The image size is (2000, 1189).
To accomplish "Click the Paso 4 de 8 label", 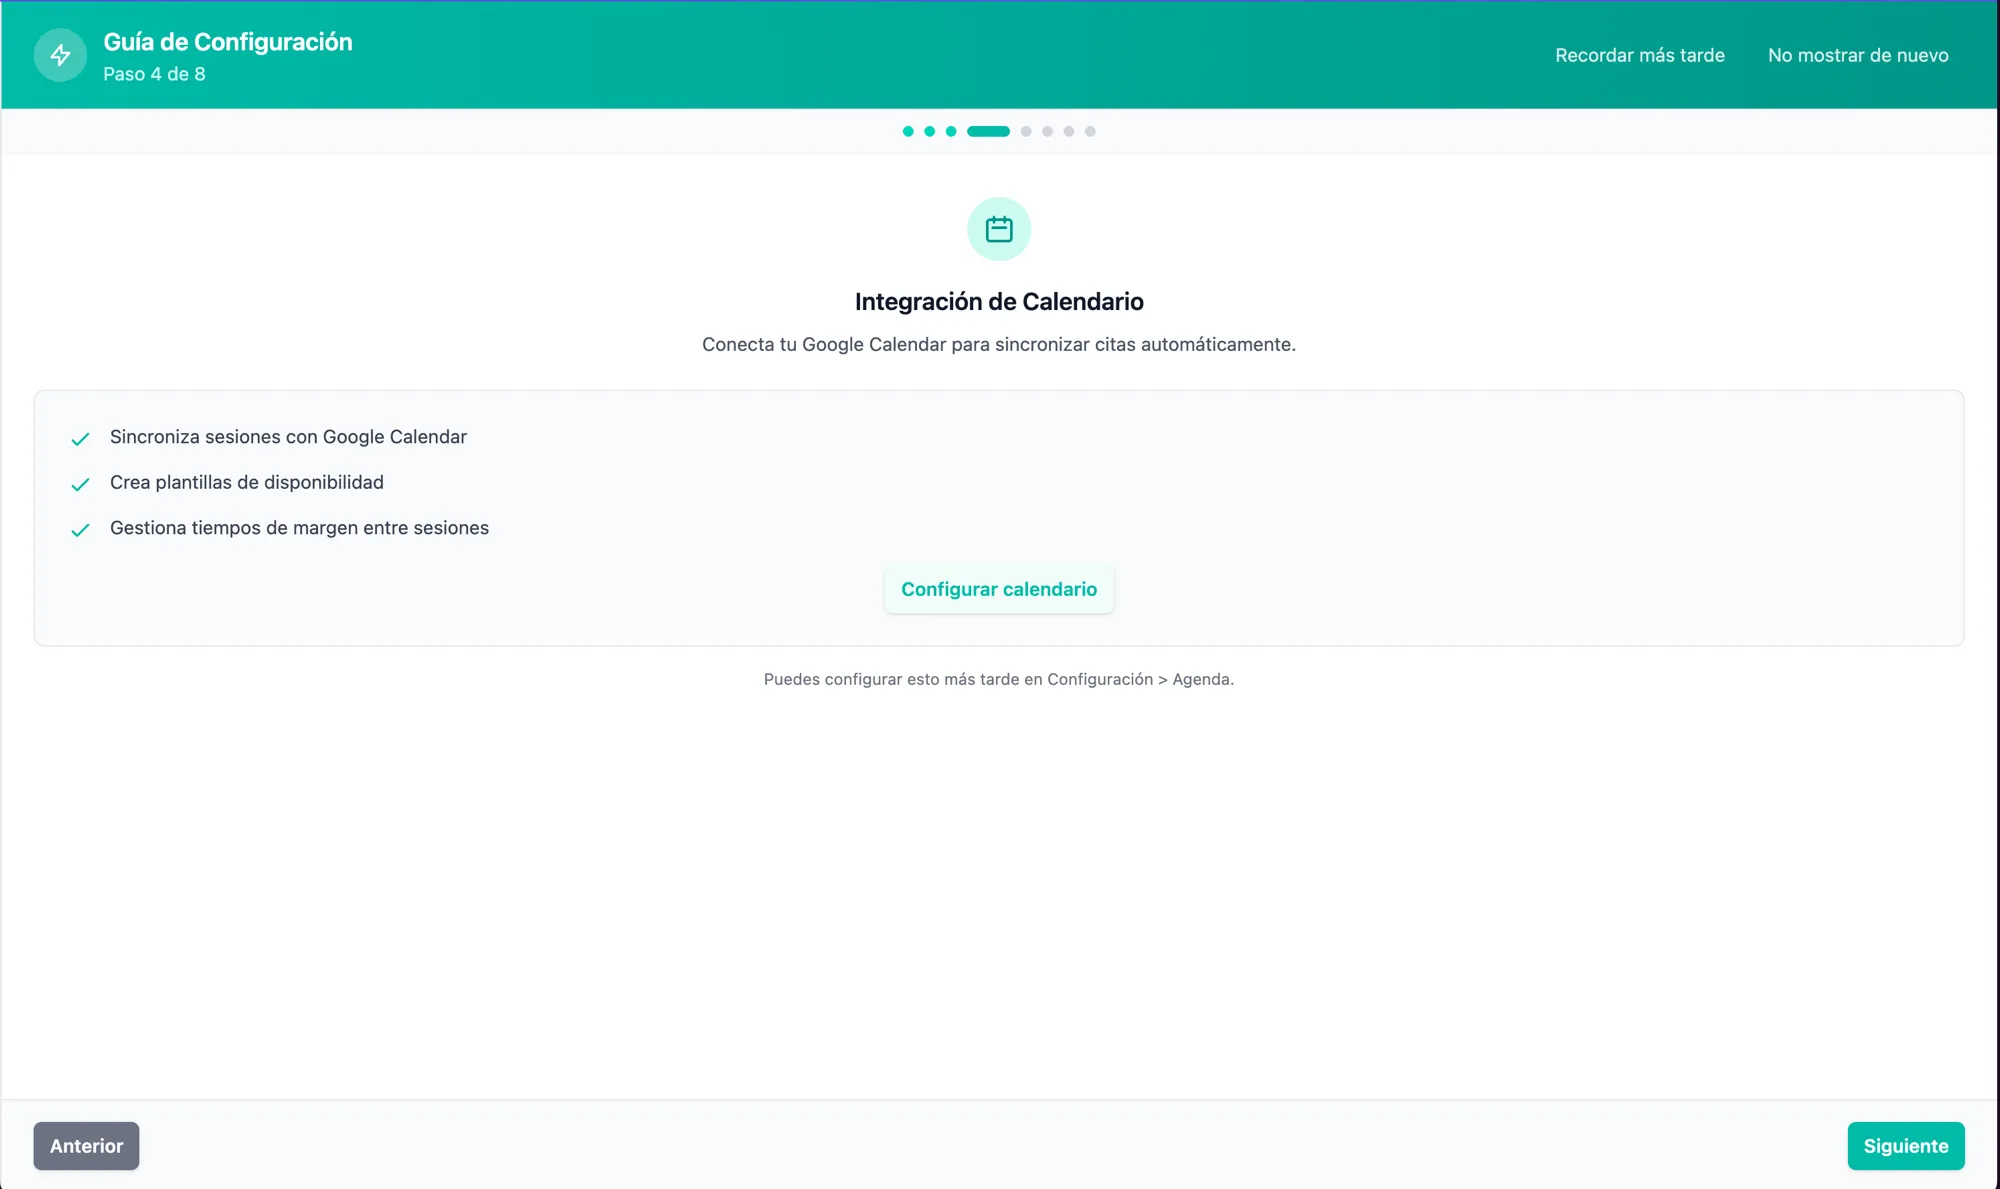I will [x=154, y=74].
